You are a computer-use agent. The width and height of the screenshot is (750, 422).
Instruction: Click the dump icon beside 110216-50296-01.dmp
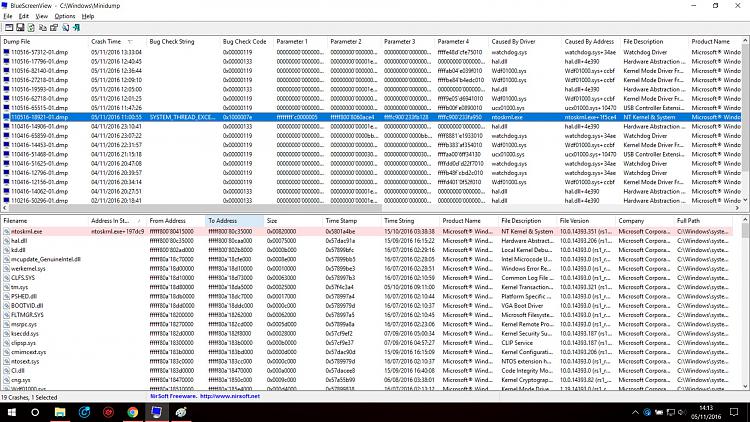point(6,200)
